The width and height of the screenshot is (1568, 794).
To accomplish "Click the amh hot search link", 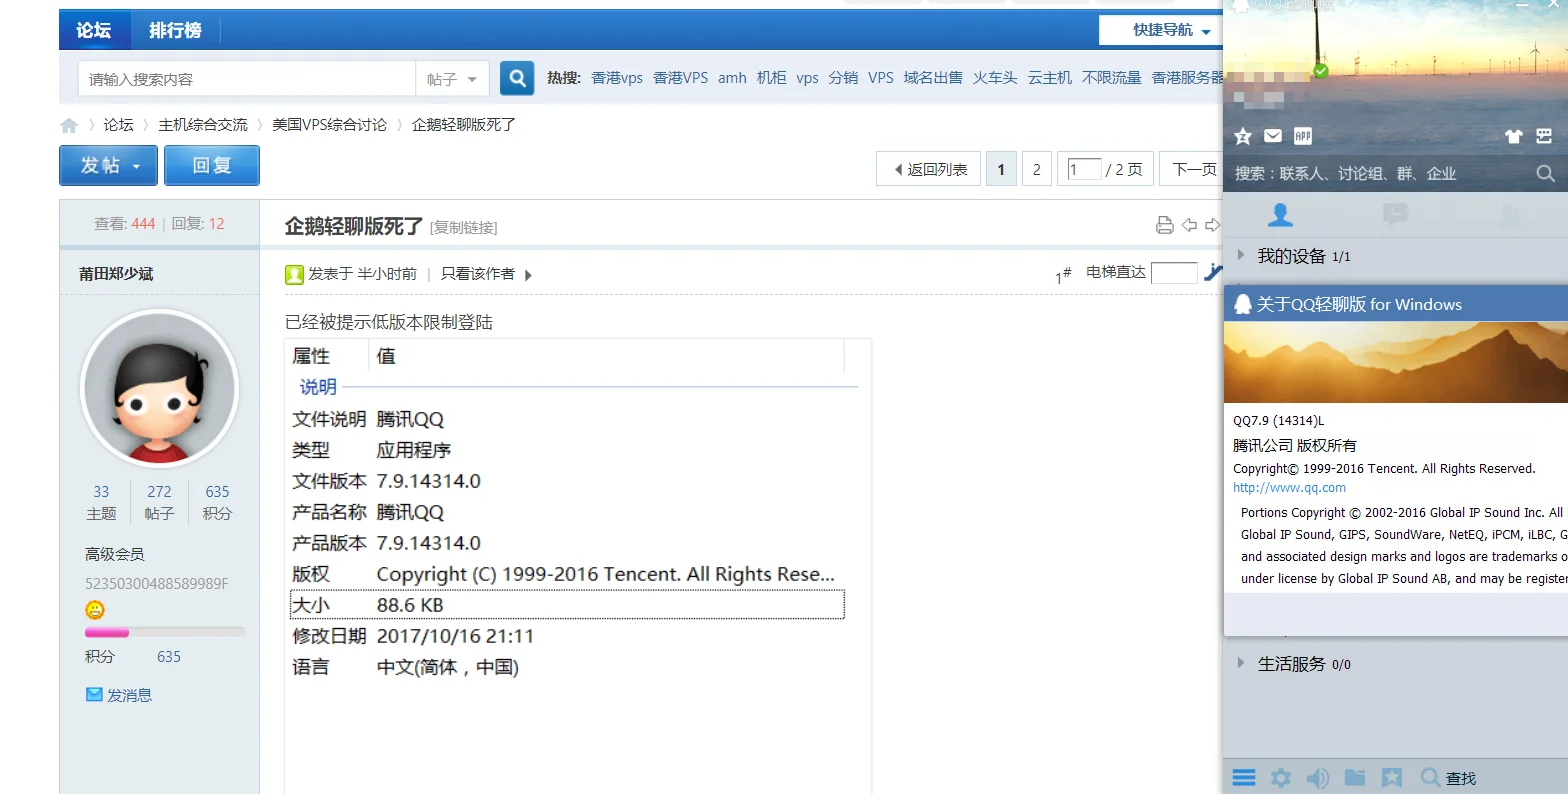I will pyautogui.click(x=732, y=78).
